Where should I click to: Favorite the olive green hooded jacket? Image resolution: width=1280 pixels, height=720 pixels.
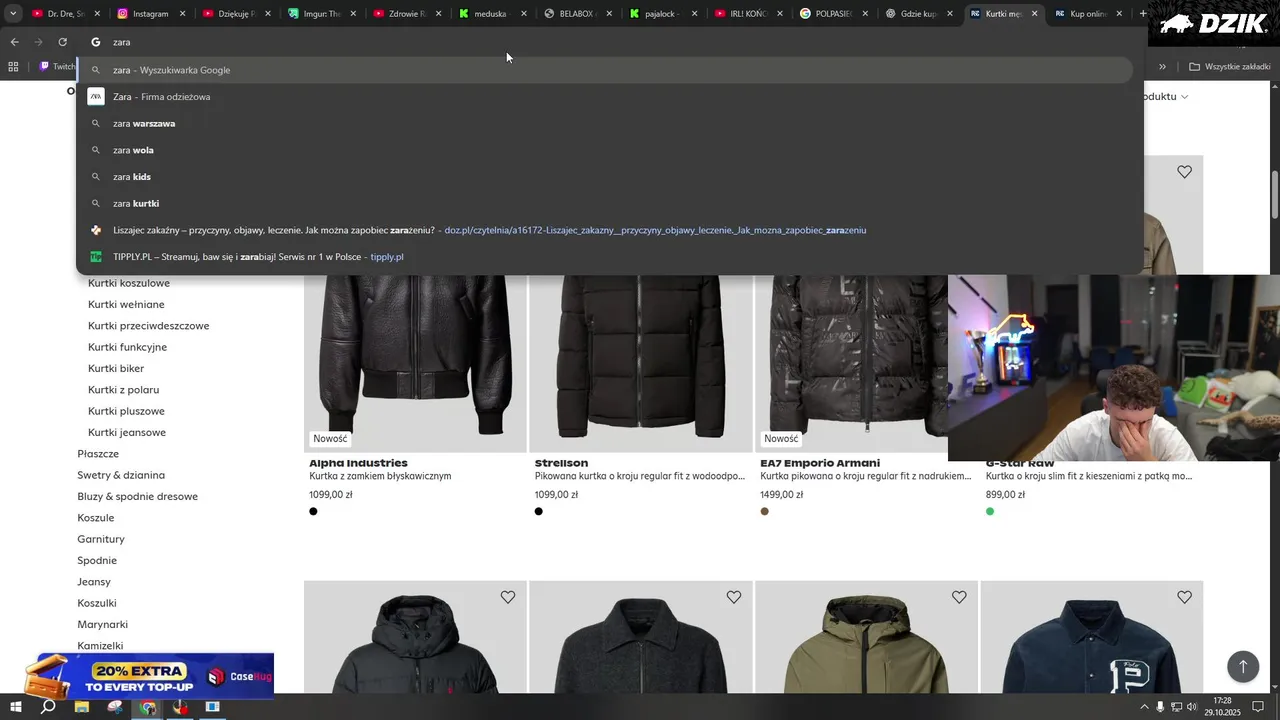pos(959,597)
